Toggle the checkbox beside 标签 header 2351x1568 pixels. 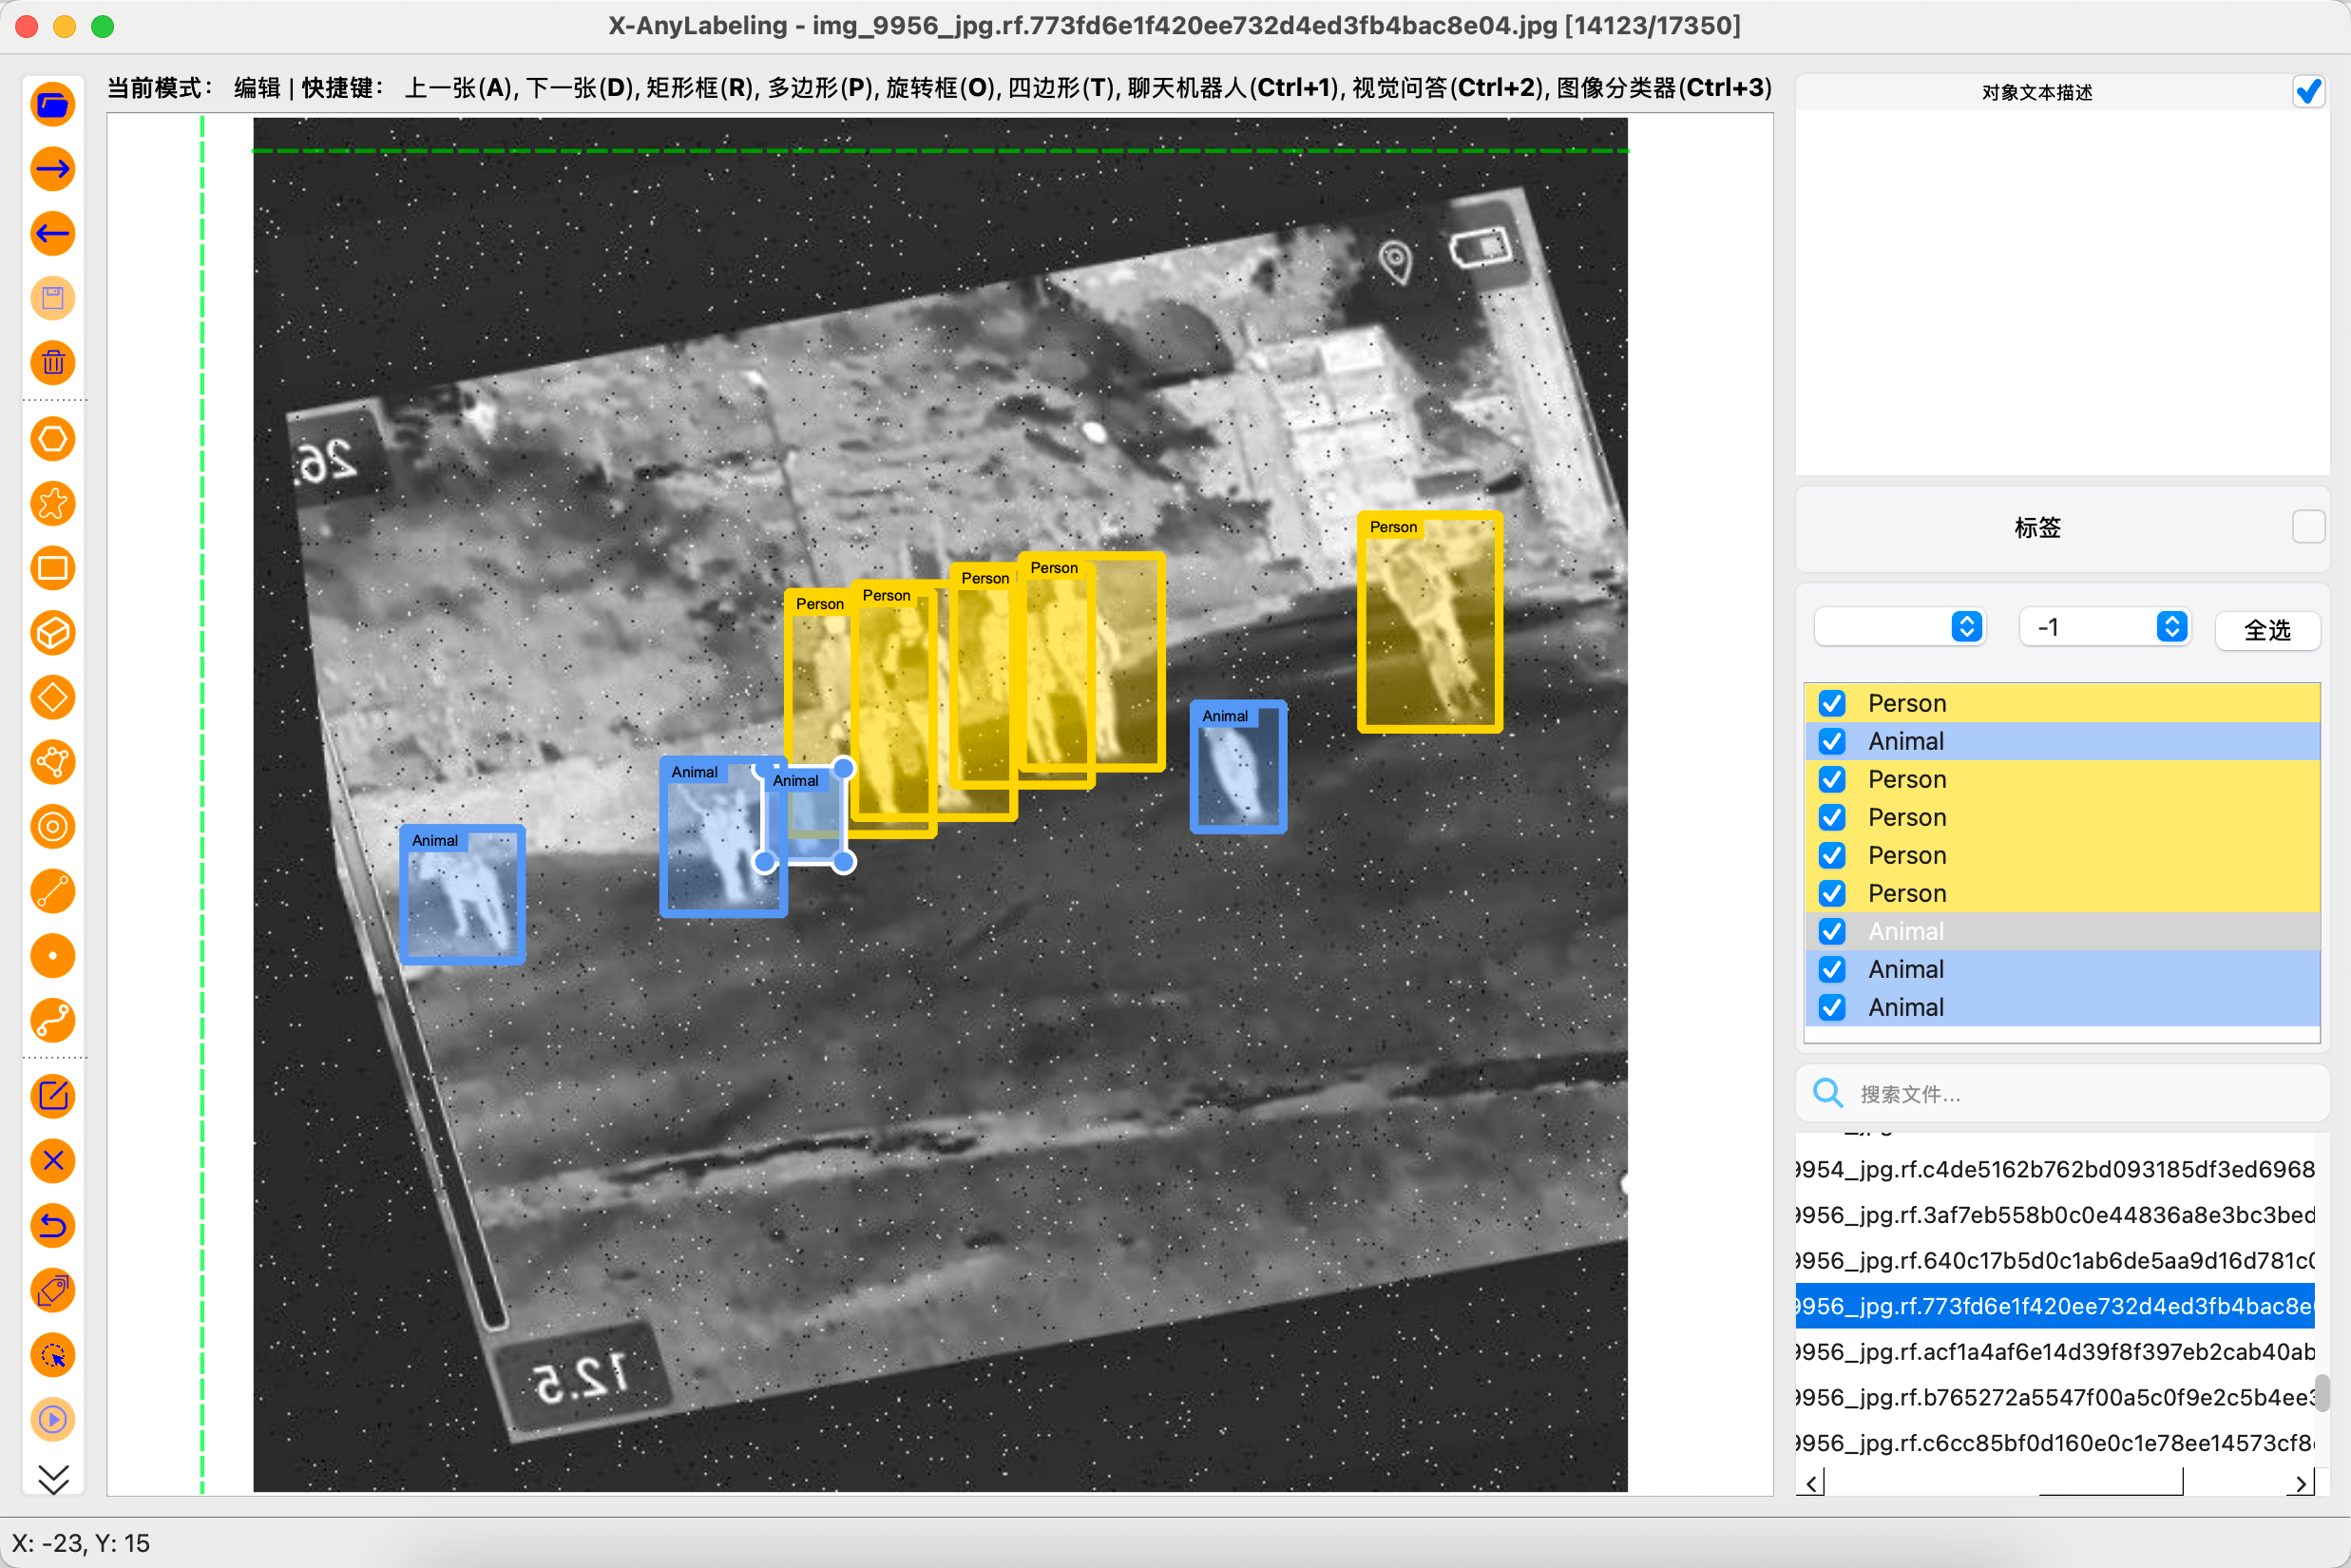point(2308,527)
